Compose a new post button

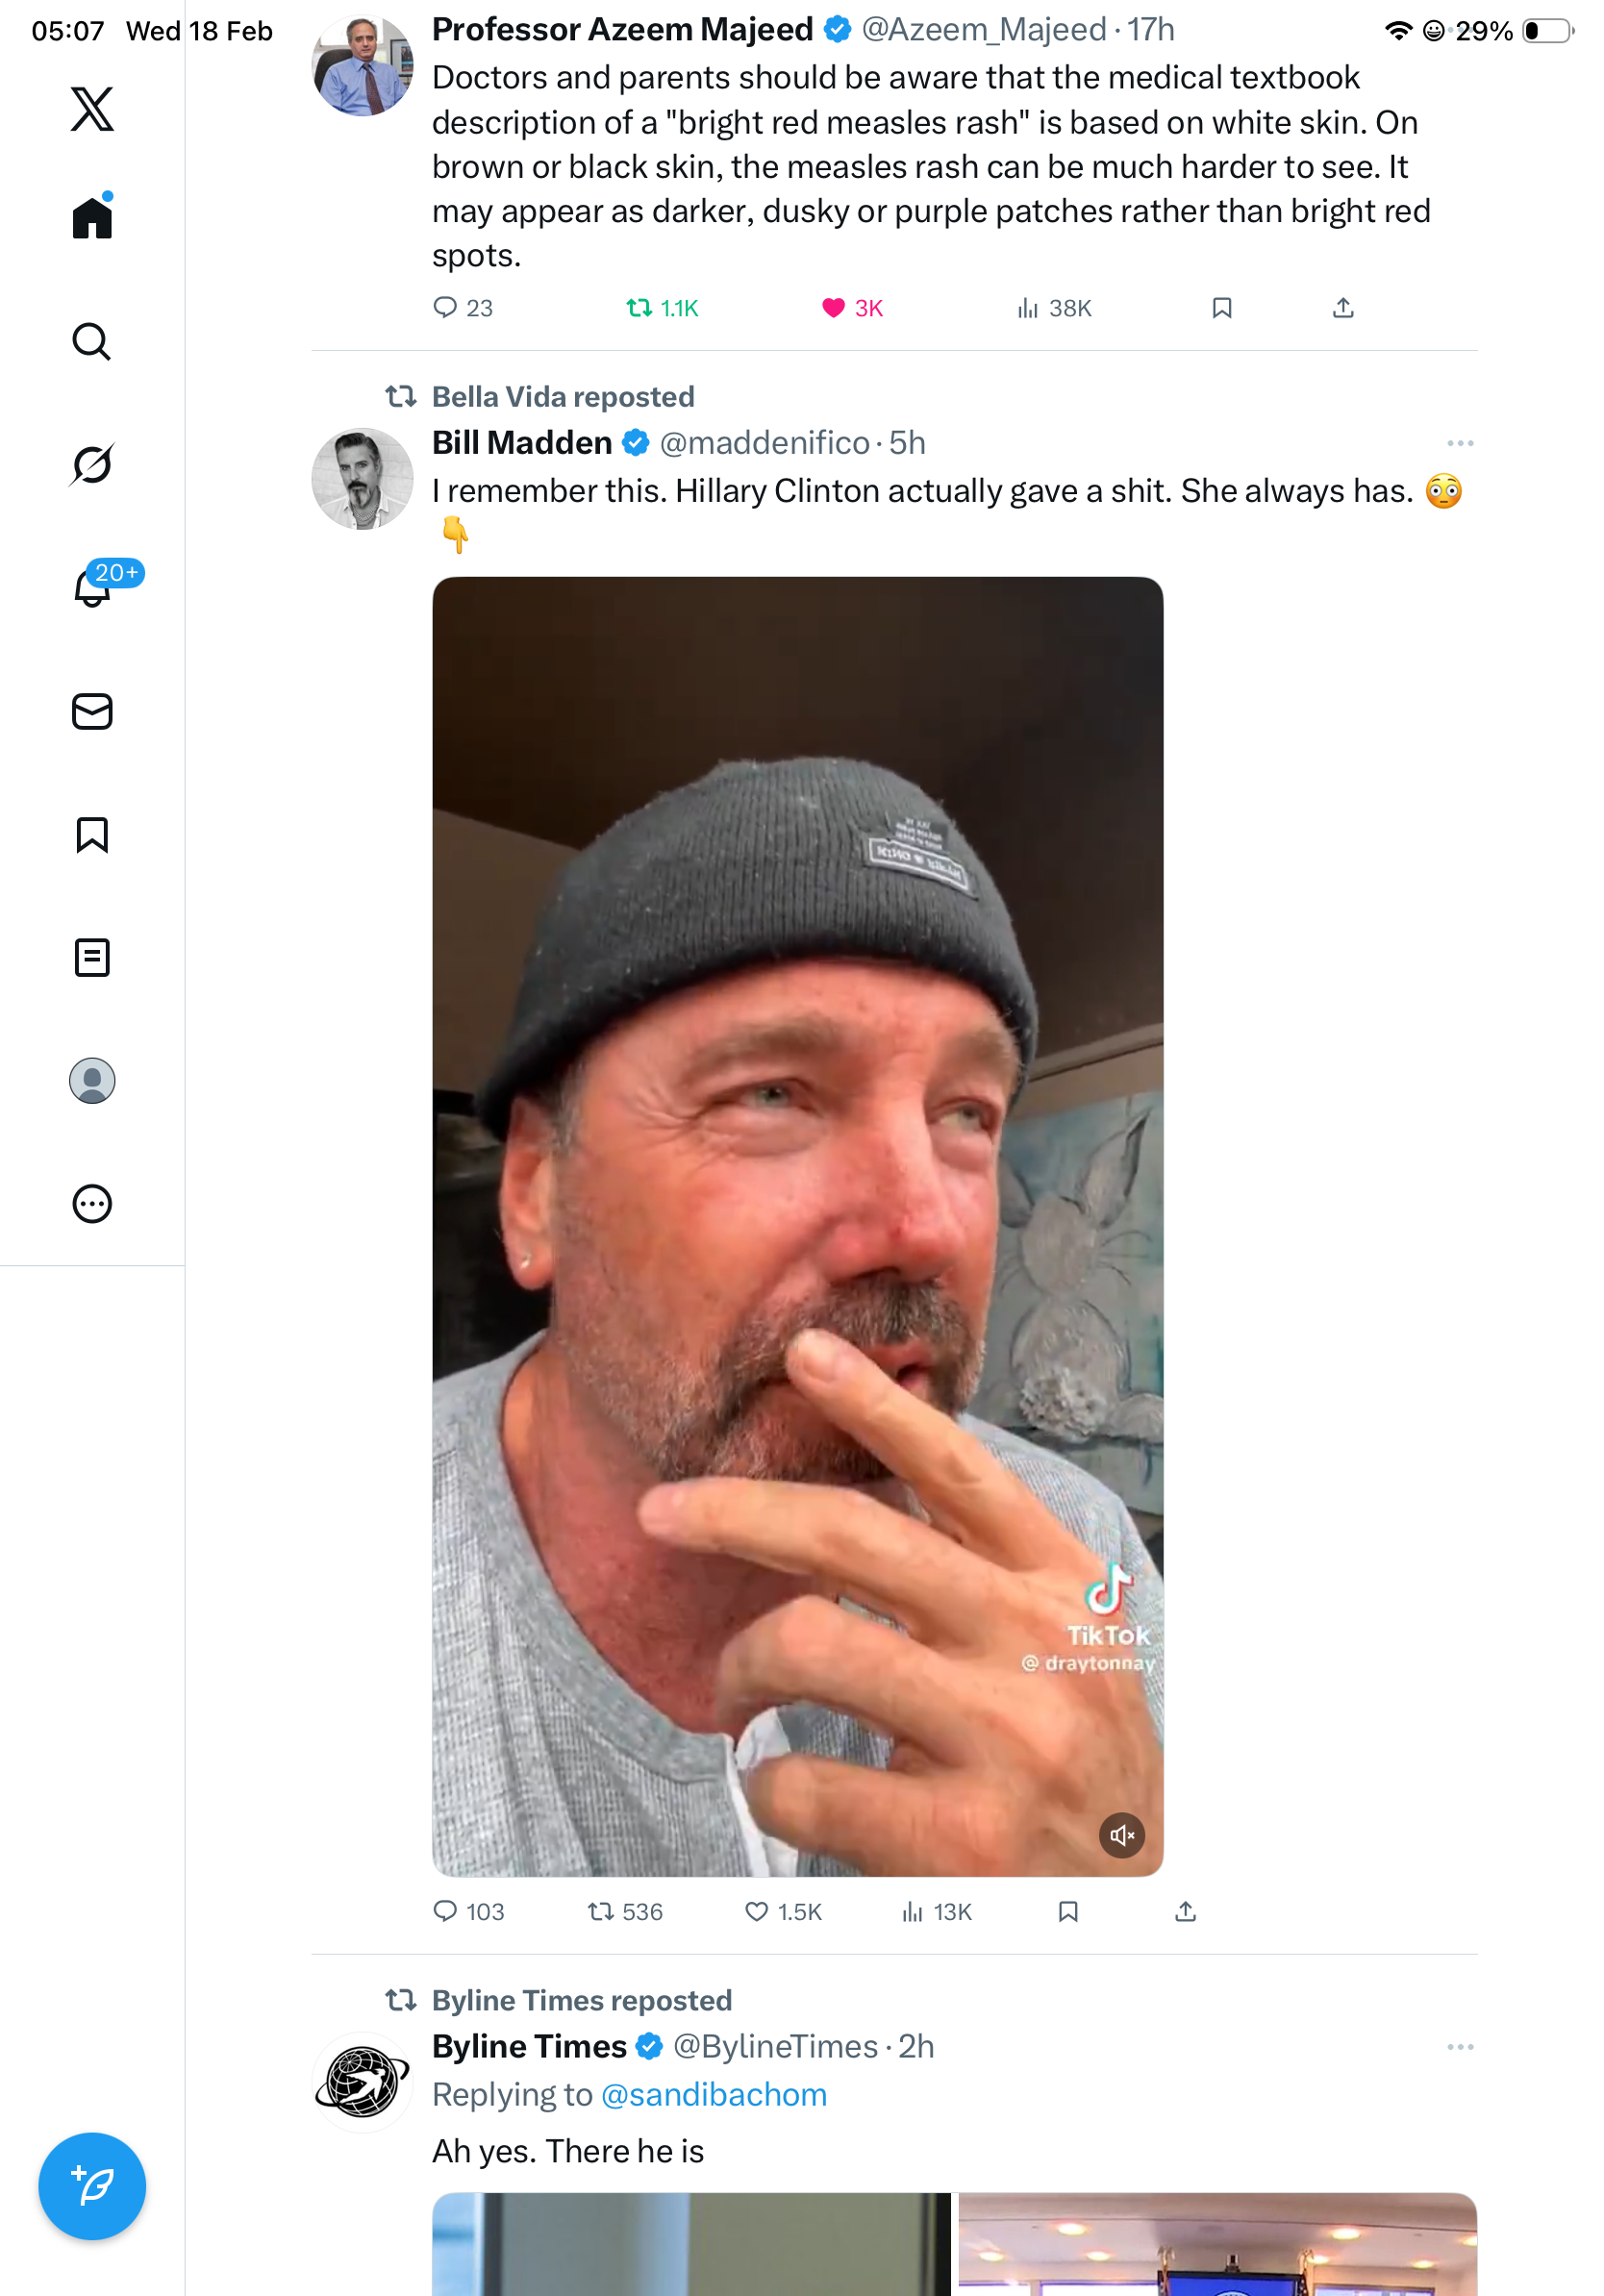tap(92, 2185)
